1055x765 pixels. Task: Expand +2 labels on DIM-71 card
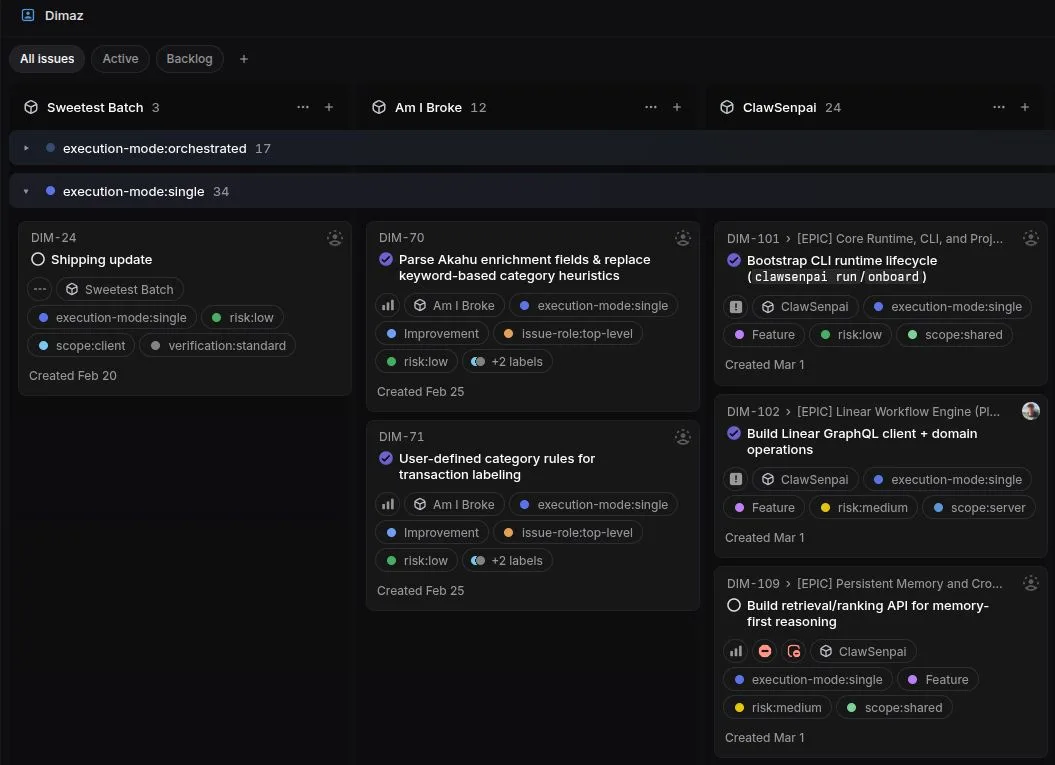[x=507, y=560]
